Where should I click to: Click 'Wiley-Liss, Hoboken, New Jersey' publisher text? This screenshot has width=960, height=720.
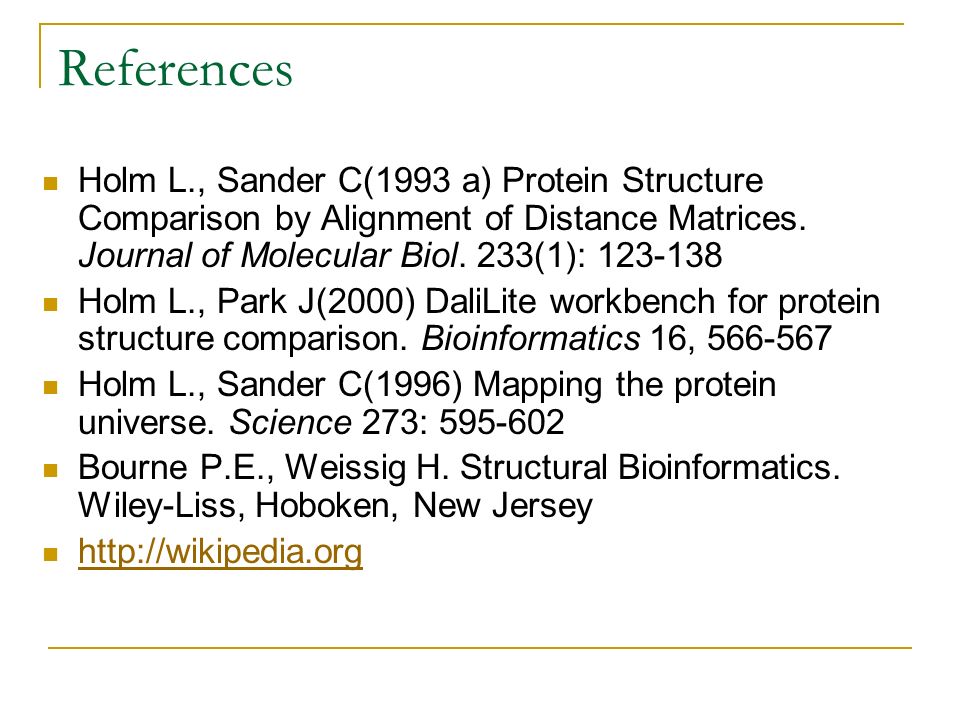point(336,506)
